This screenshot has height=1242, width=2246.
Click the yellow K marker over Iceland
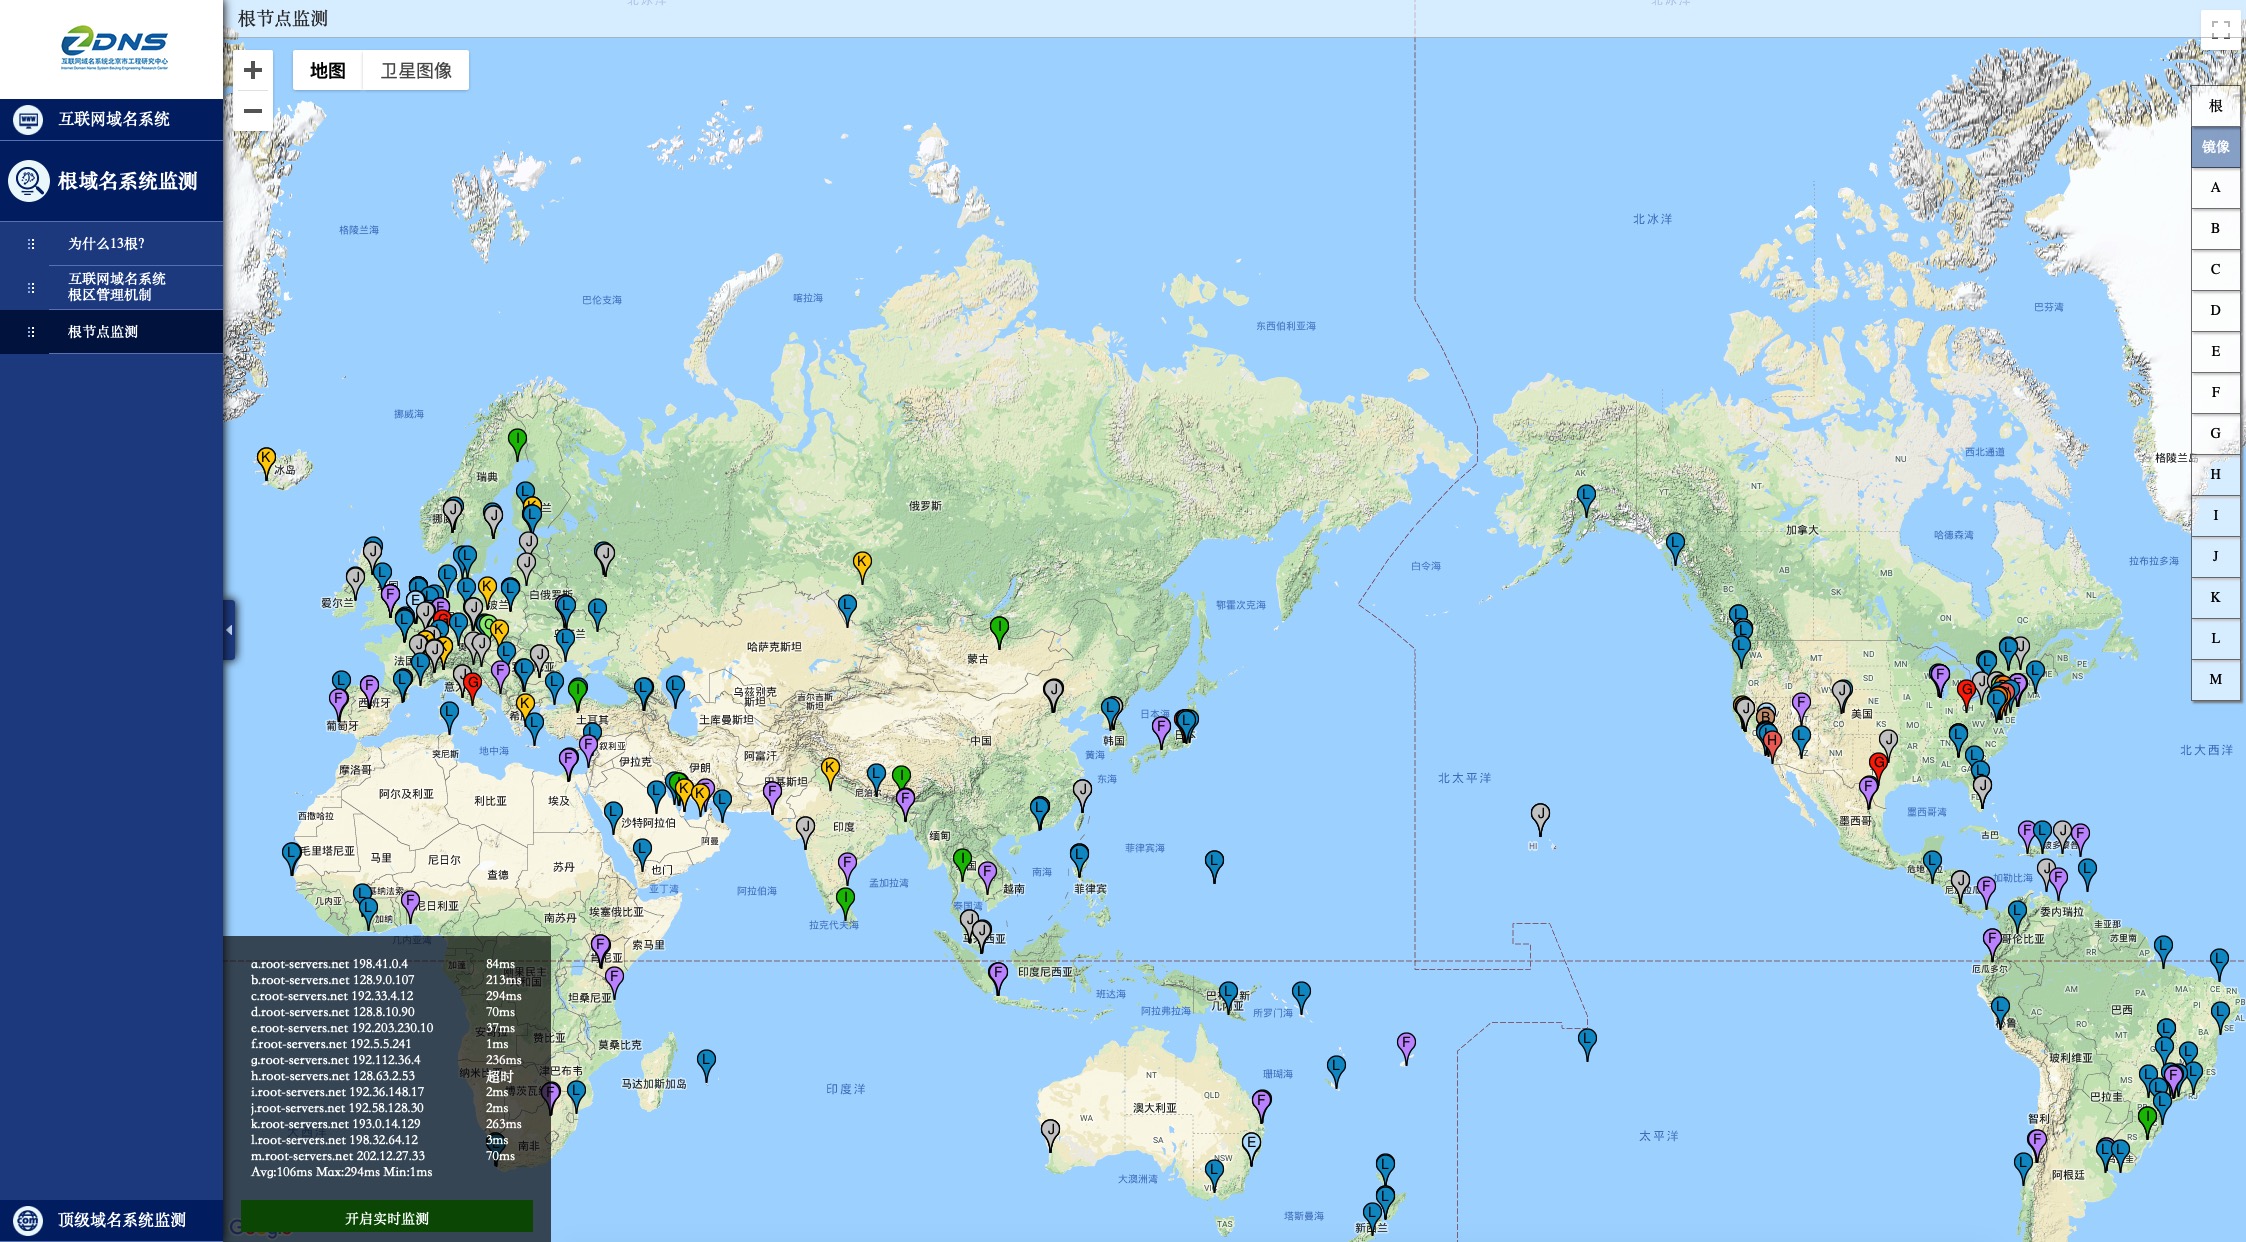tap(266, 460)
